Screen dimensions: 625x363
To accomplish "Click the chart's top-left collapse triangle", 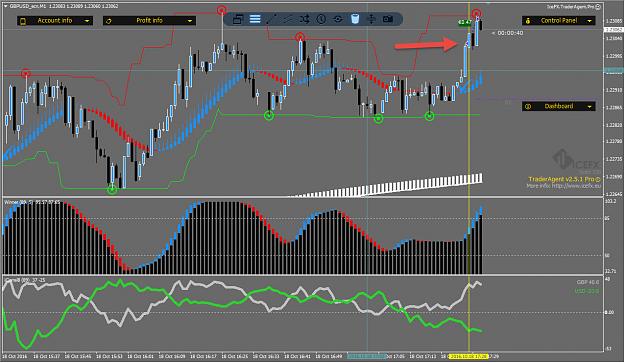I will coord(6,7).
